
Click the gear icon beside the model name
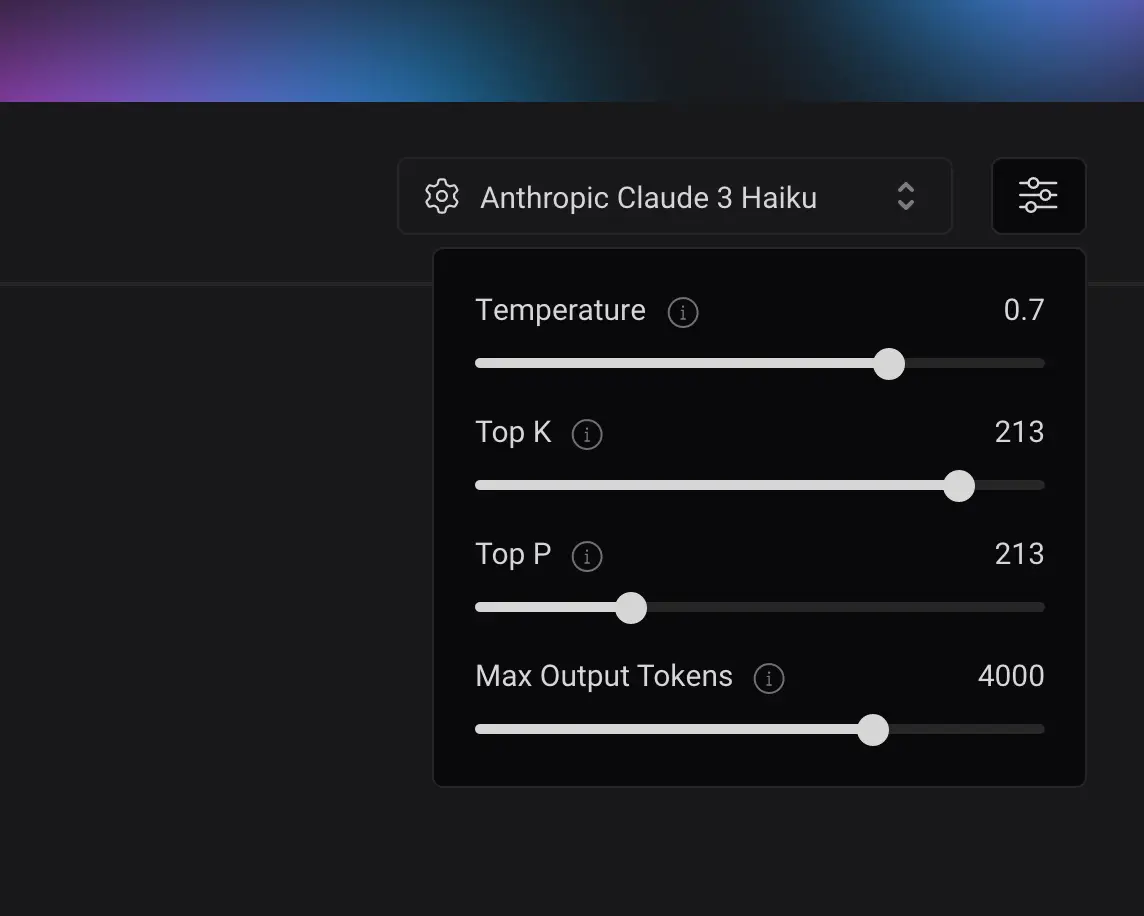coord(442,196)
